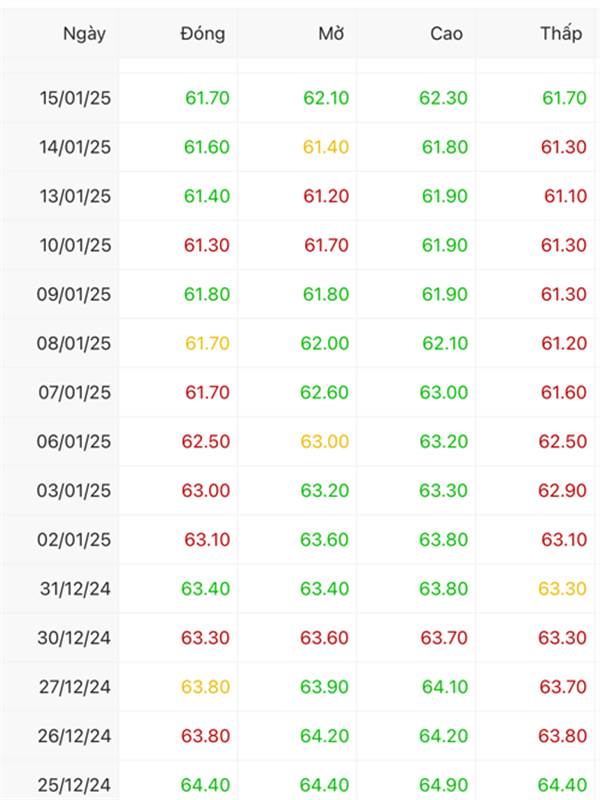Select yellow closing price 63.80 on 27/12/24
The width and height of the screenshot is (600, 800).
tap(206, 686)
